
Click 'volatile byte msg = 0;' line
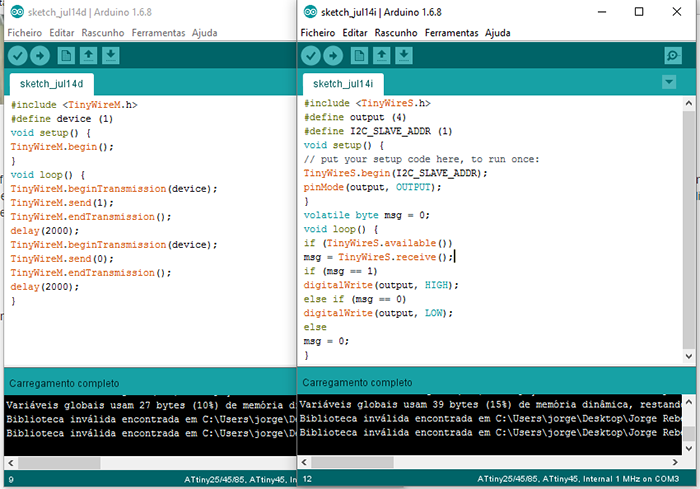click(x=367, y=215)
